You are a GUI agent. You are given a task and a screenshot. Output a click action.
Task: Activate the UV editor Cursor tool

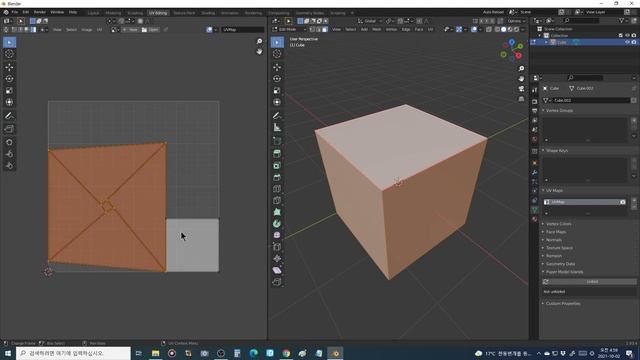click(x=9, y=54)
